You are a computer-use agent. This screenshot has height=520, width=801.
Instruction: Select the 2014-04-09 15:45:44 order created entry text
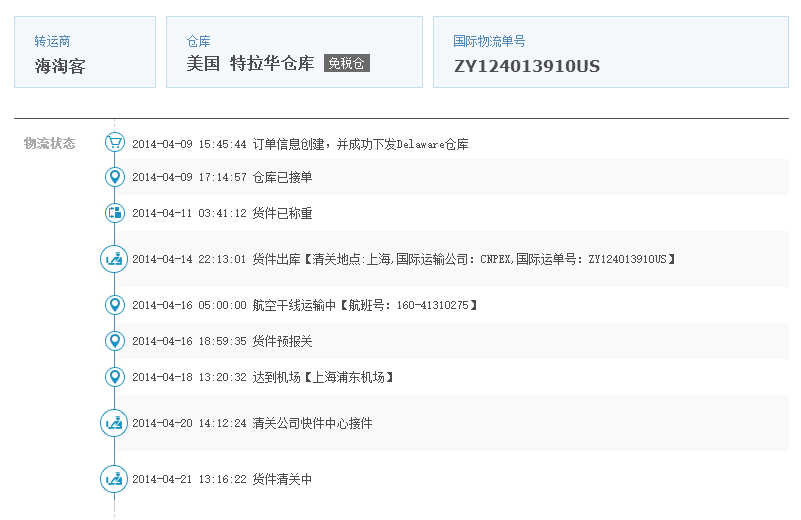(300, 144)
